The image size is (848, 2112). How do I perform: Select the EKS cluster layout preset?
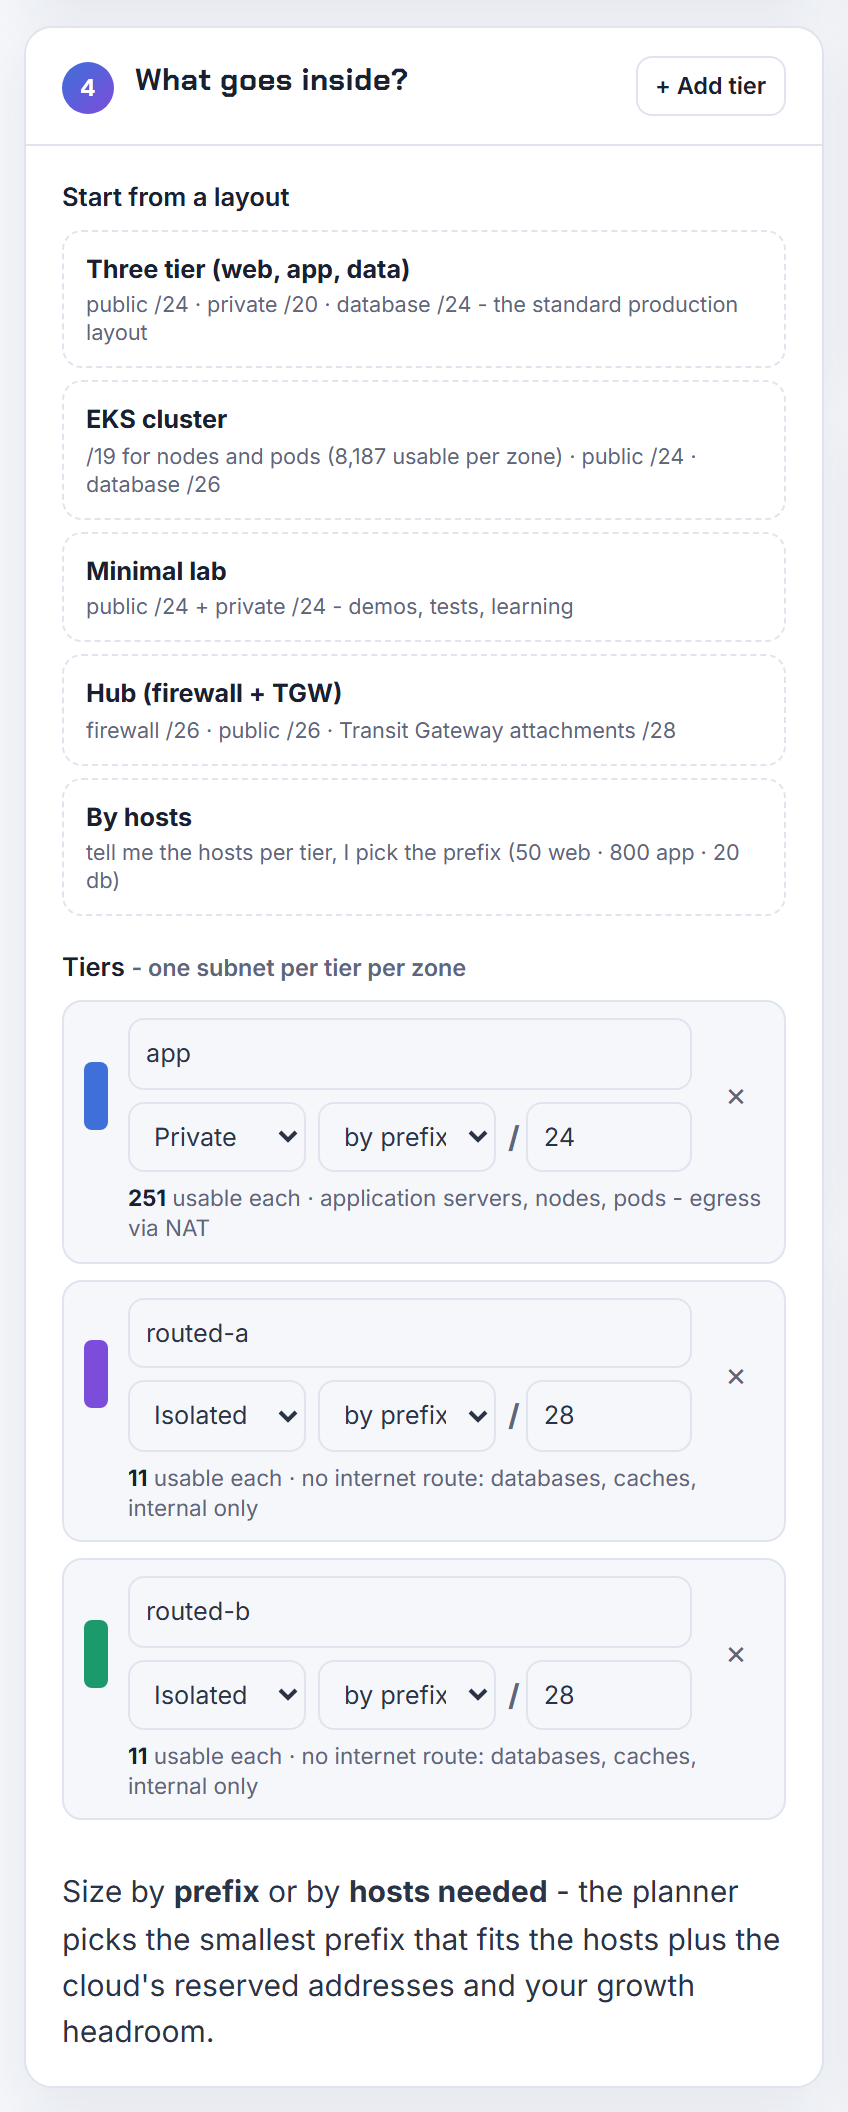[424, 450]
